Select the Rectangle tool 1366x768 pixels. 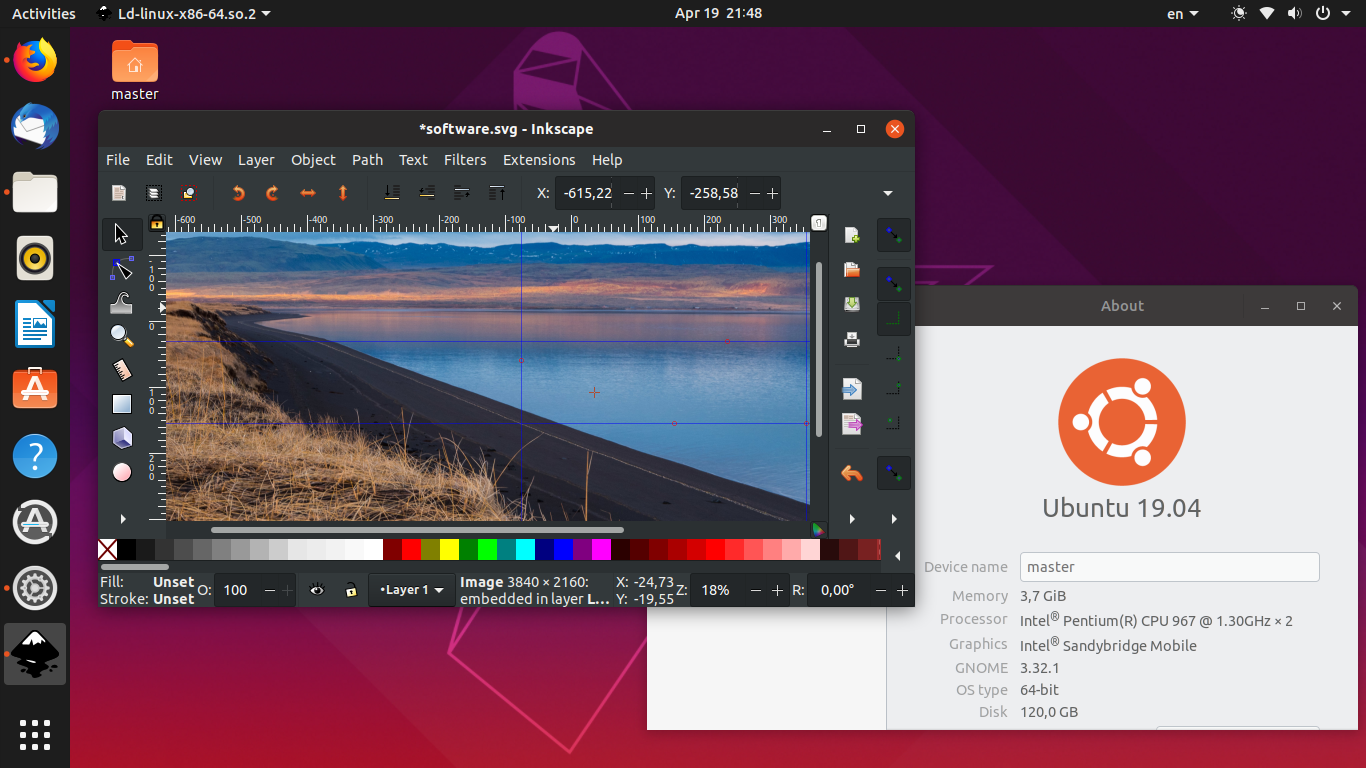(x=122, y=404)
